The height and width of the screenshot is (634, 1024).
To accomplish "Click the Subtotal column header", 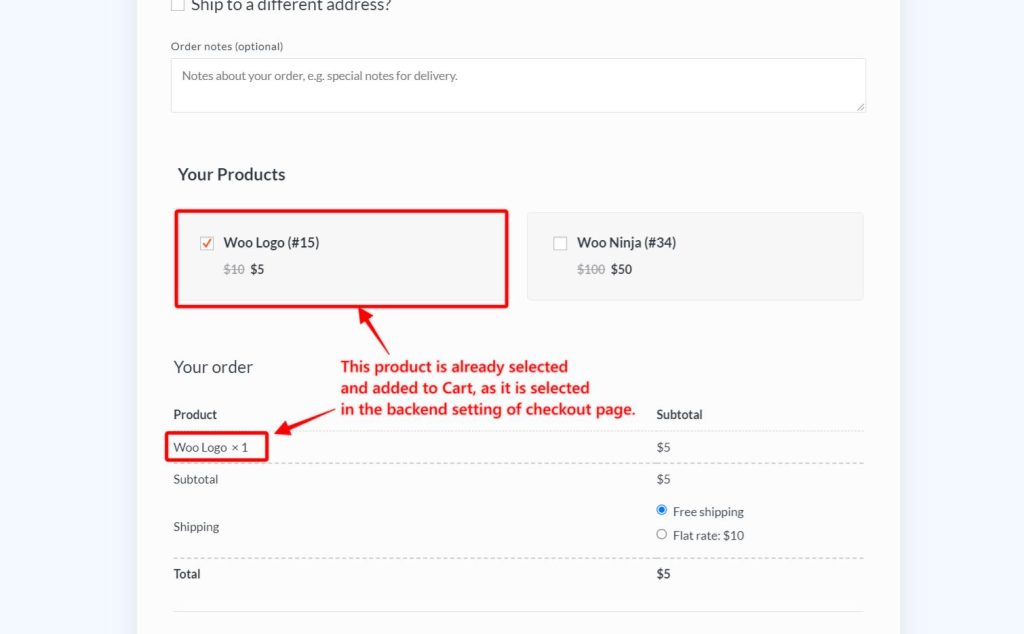I will [x=680, y=414].
